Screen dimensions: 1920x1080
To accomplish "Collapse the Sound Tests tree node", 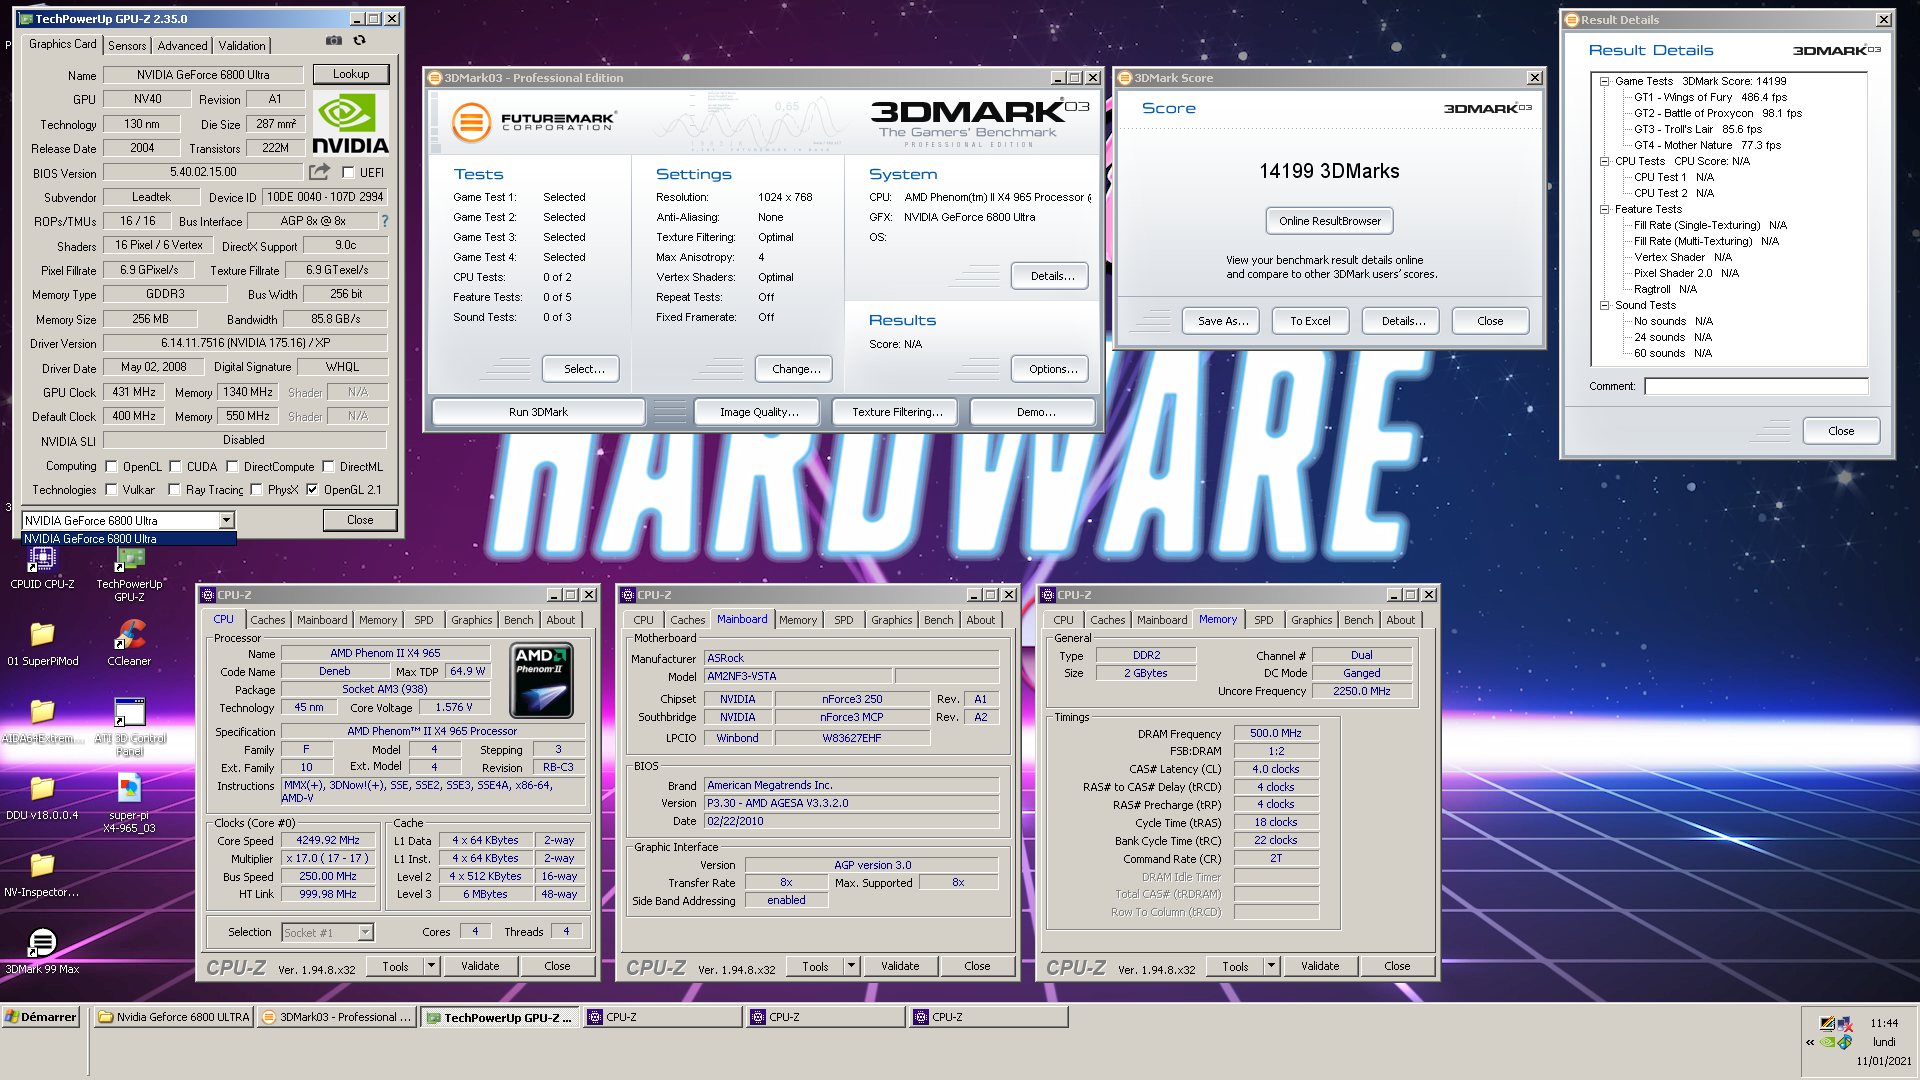I will coord(1604,305).
